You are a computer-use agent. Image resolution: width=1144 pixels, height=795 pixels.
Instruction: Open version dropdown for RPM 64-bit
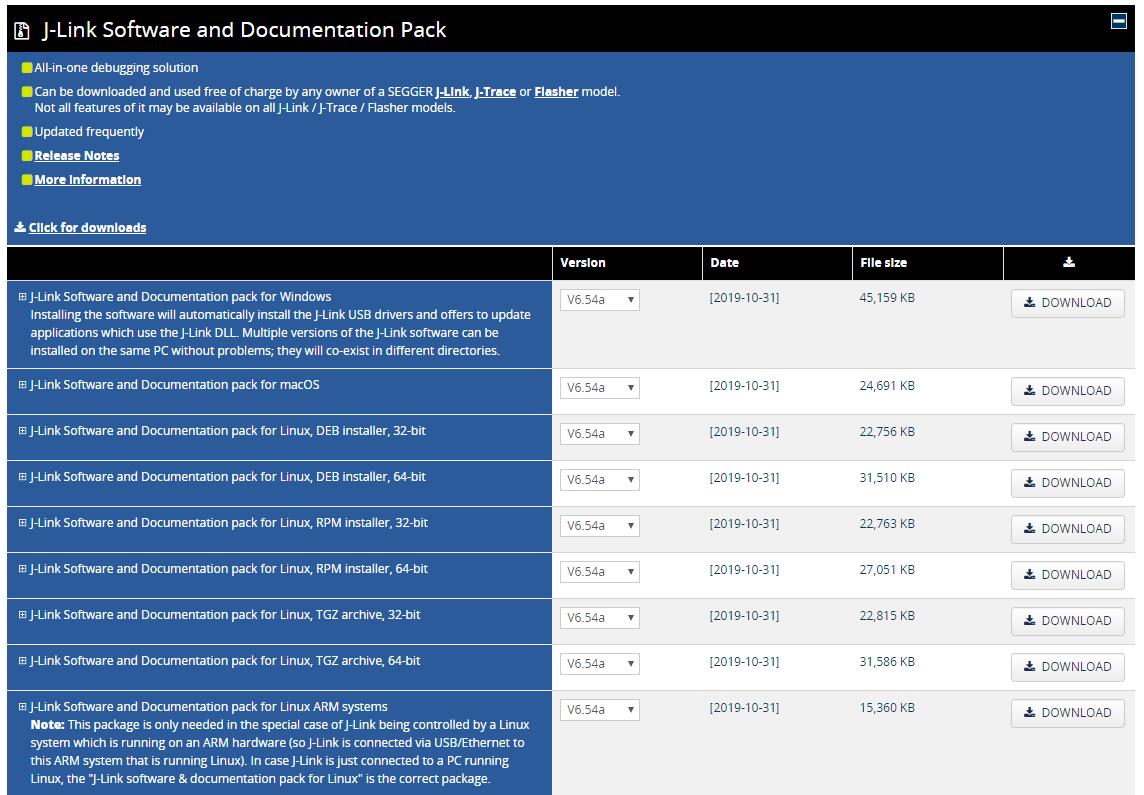(600, 571)
